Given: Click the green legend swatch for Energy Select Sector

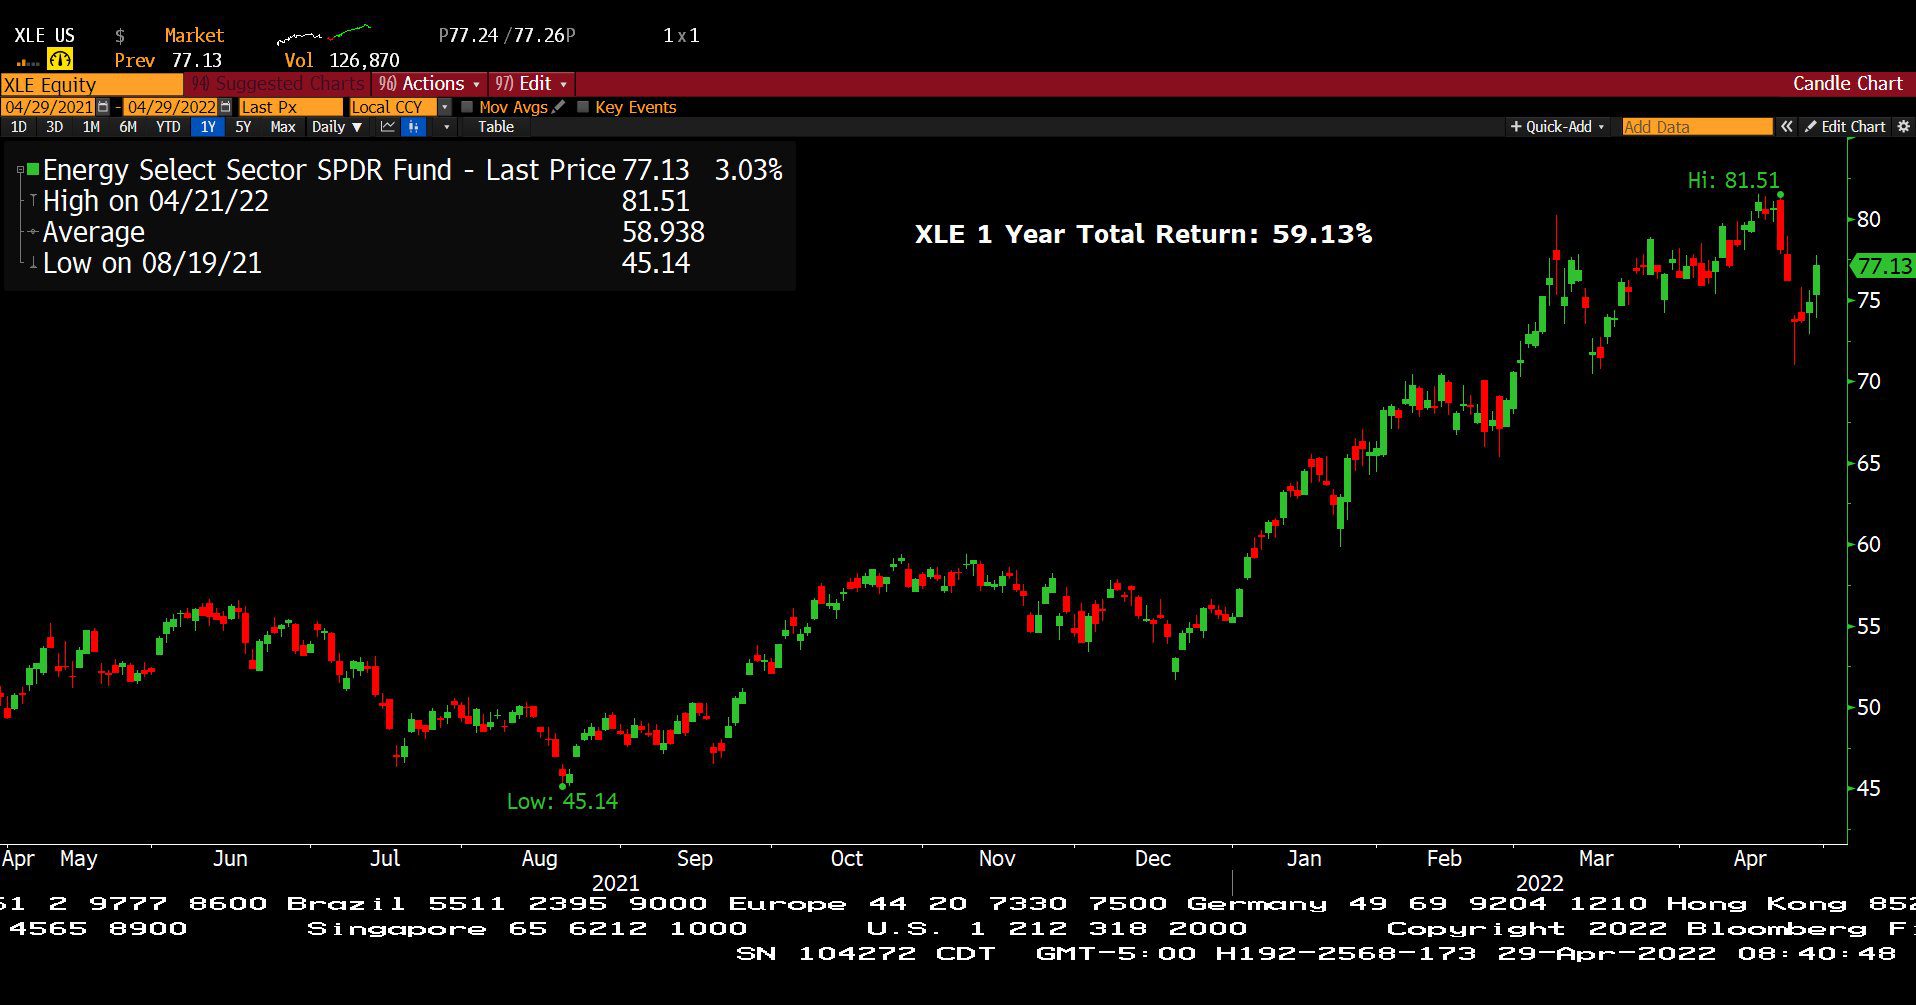Looking at the screenshot, I should click(33, 170).
